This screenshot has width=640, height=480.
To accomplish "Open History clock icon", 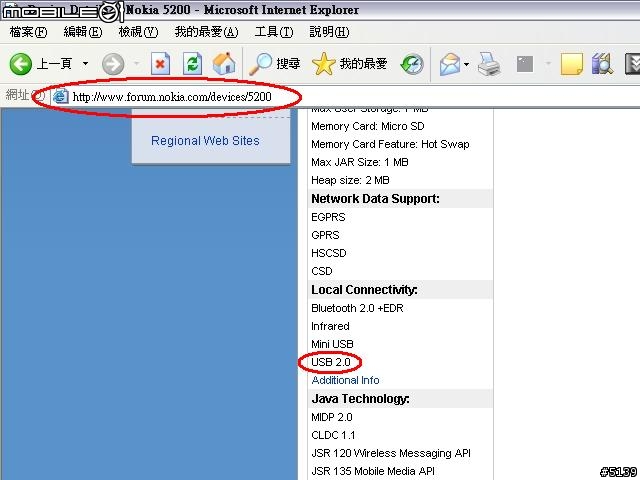I will click(412, 64).
